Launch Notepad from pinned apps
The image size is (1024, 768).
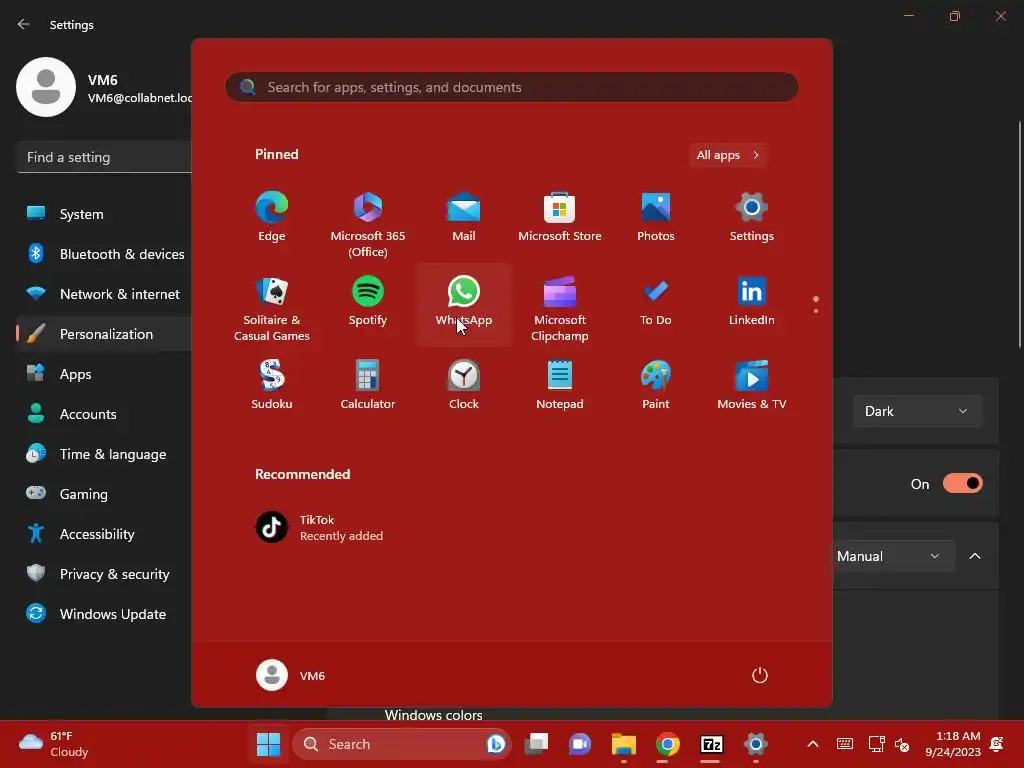point(560,386)
